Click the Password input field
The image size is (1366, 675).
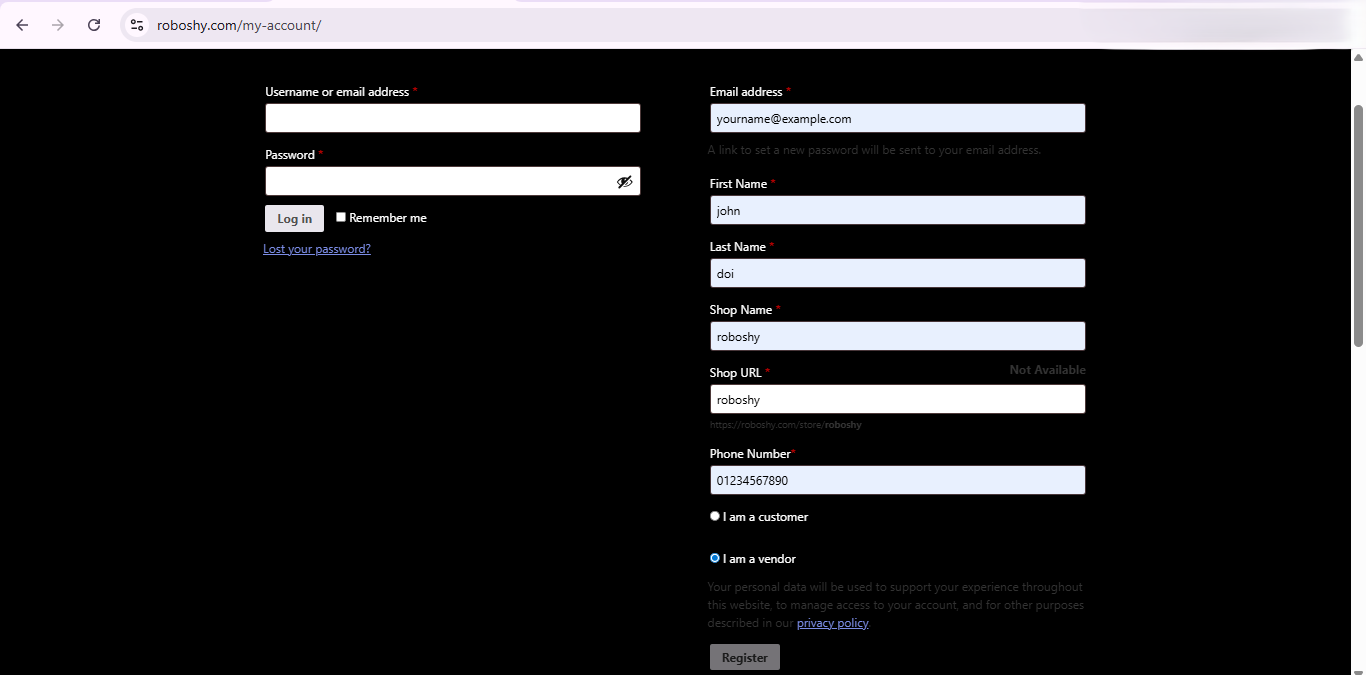(x=440, y=181)
